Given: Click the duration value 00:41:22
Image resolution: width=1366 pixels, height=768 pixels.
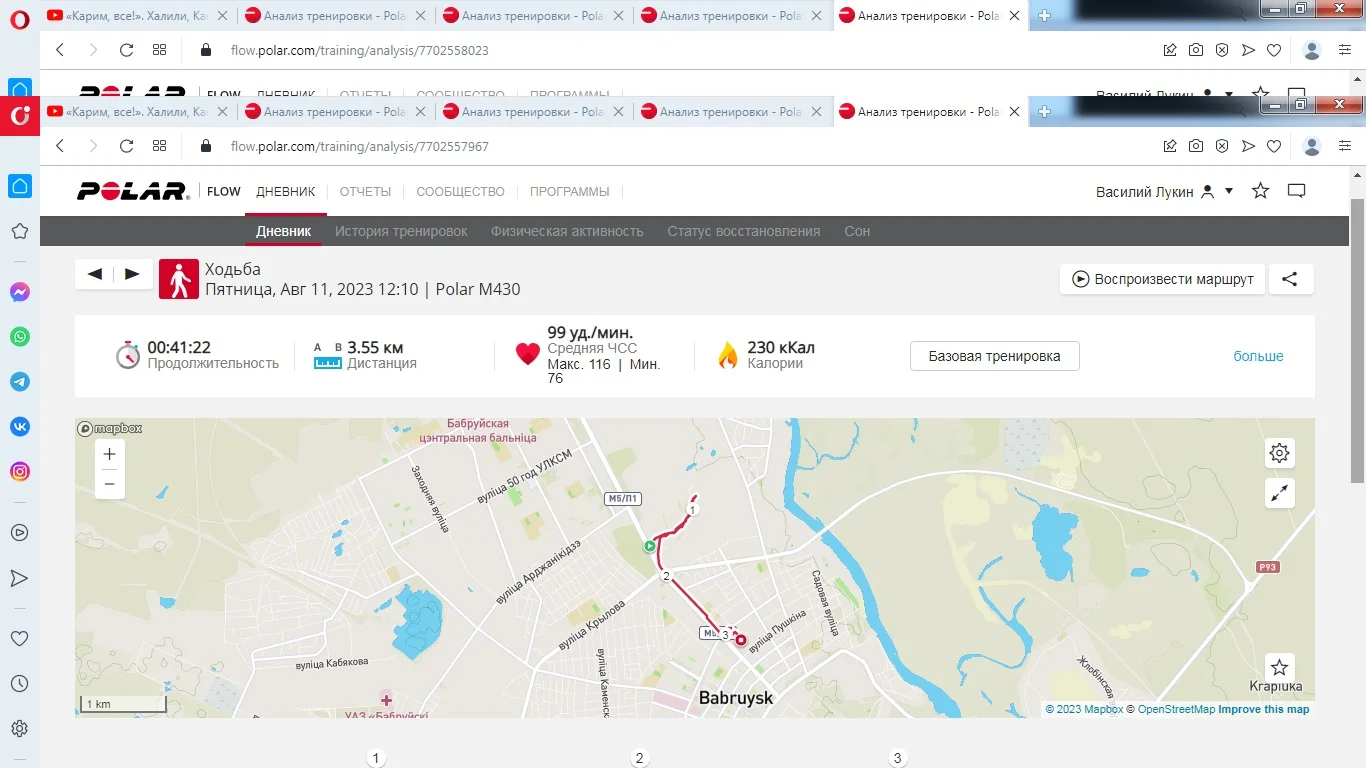Looking at the screenshot, I should [179, 348].
